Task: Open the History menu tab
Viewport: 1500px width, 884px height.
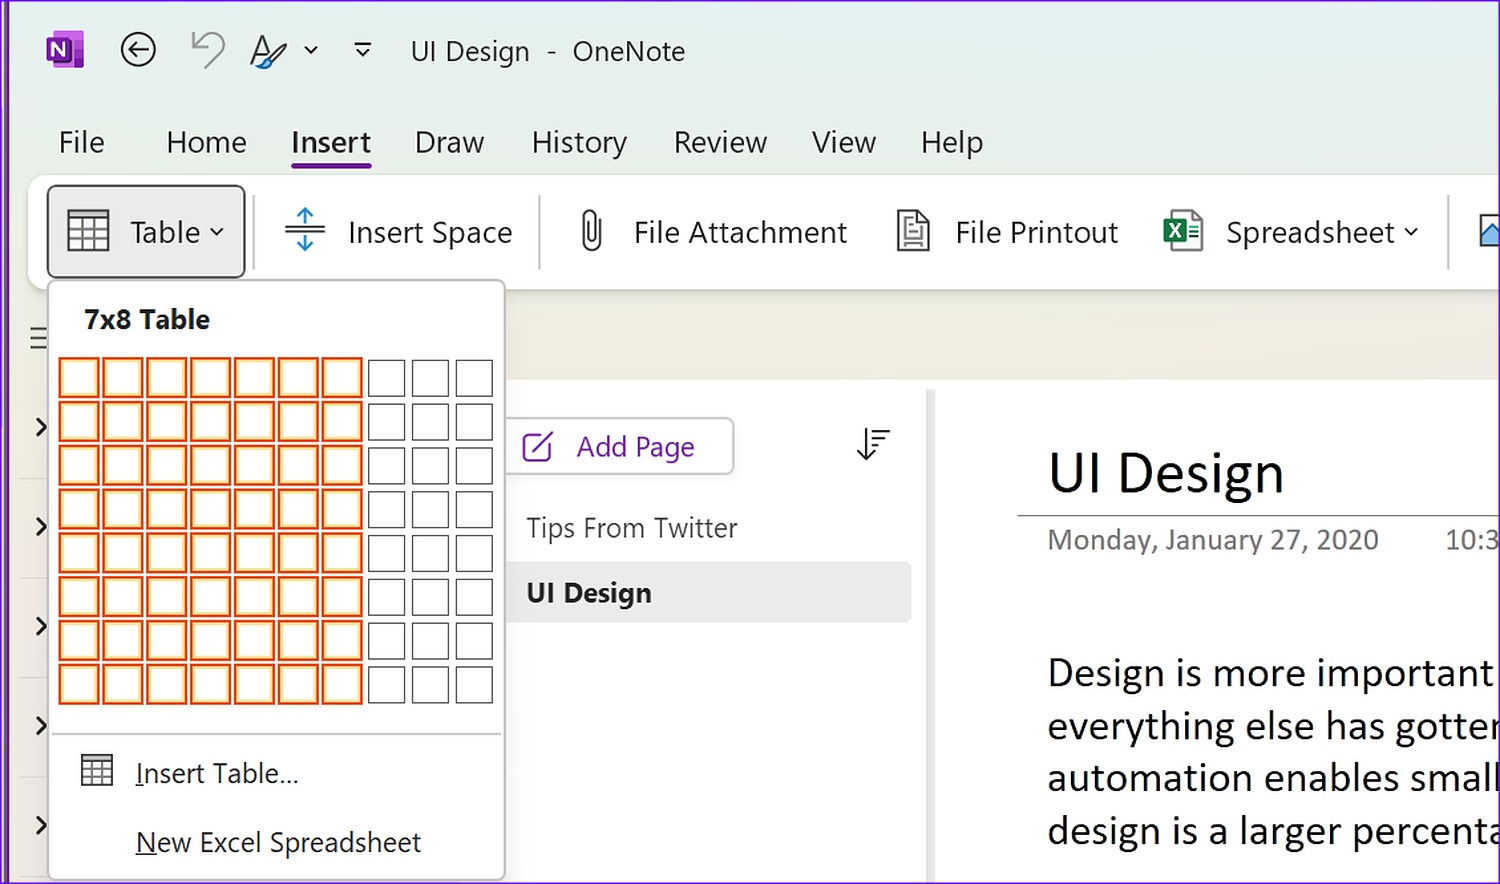Action: point(579,142)
